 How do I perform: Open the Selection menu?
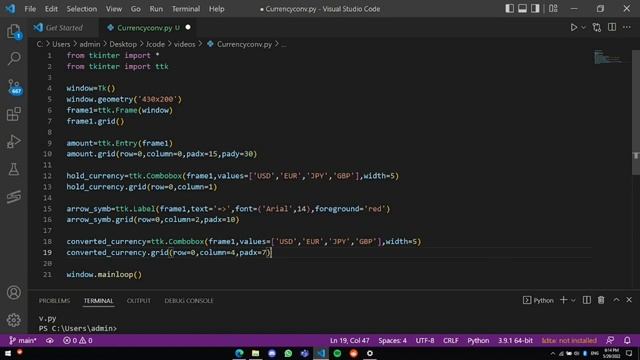point(82,9)
